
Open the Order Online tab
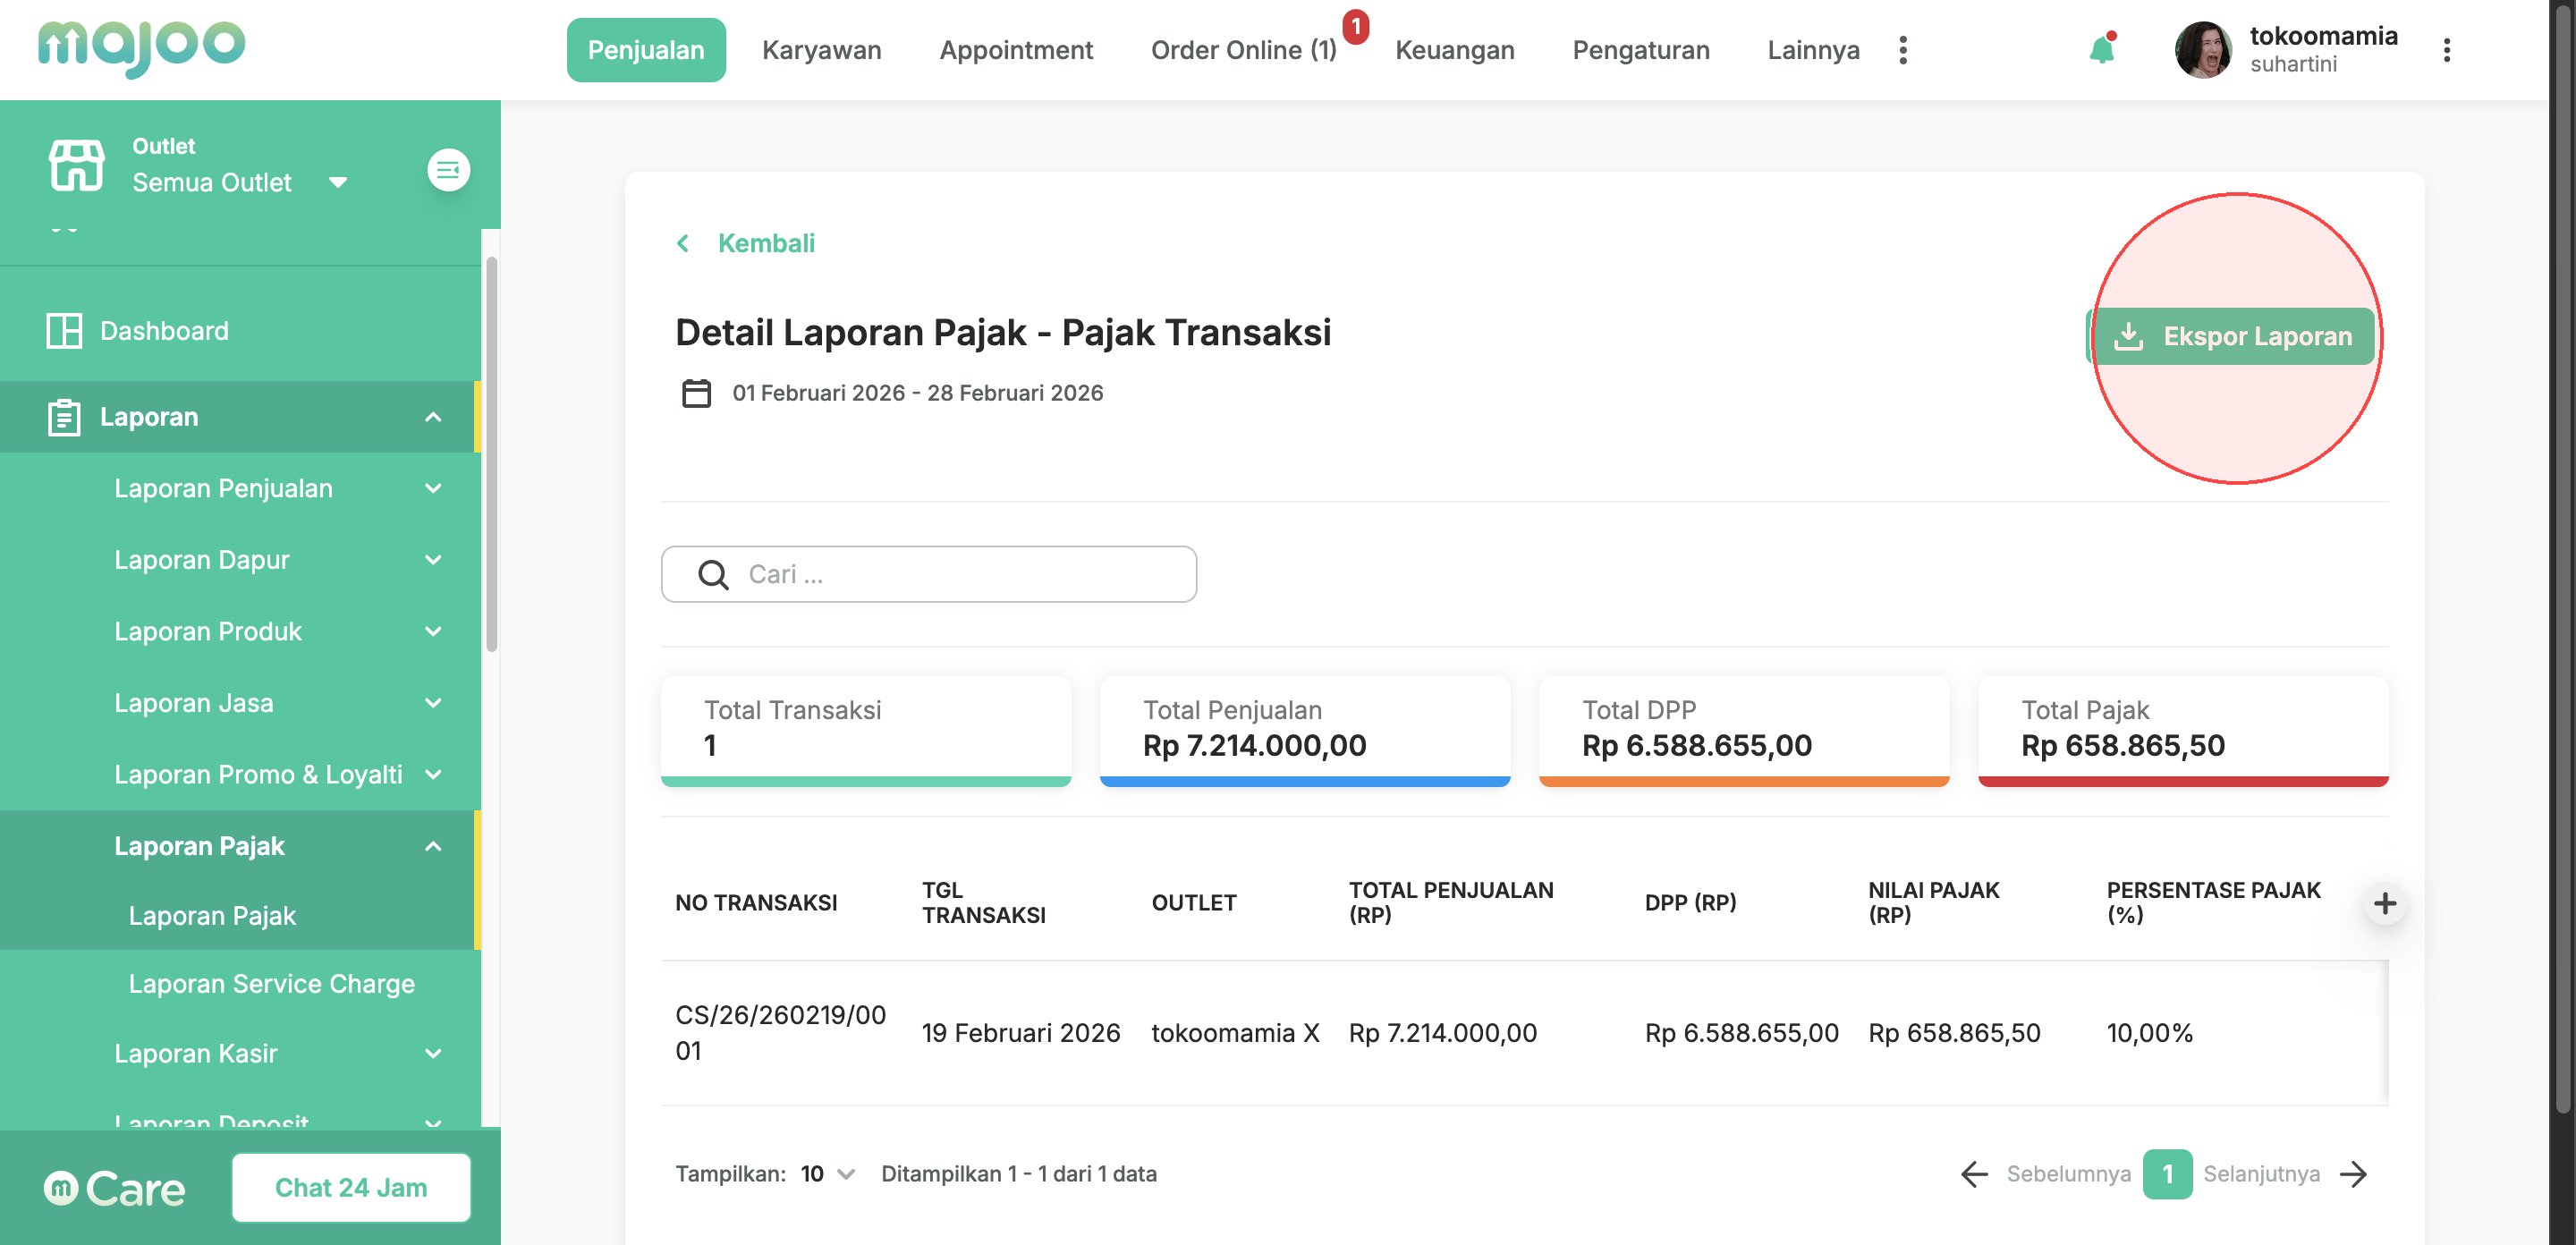click(1243, 50)
